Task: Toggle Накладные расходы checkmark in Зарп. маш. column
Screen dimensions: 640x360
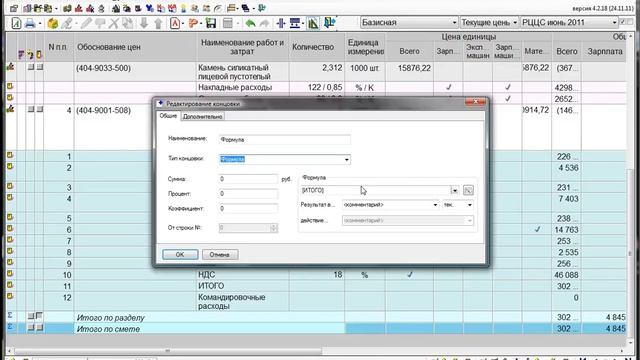Action: 507,87
